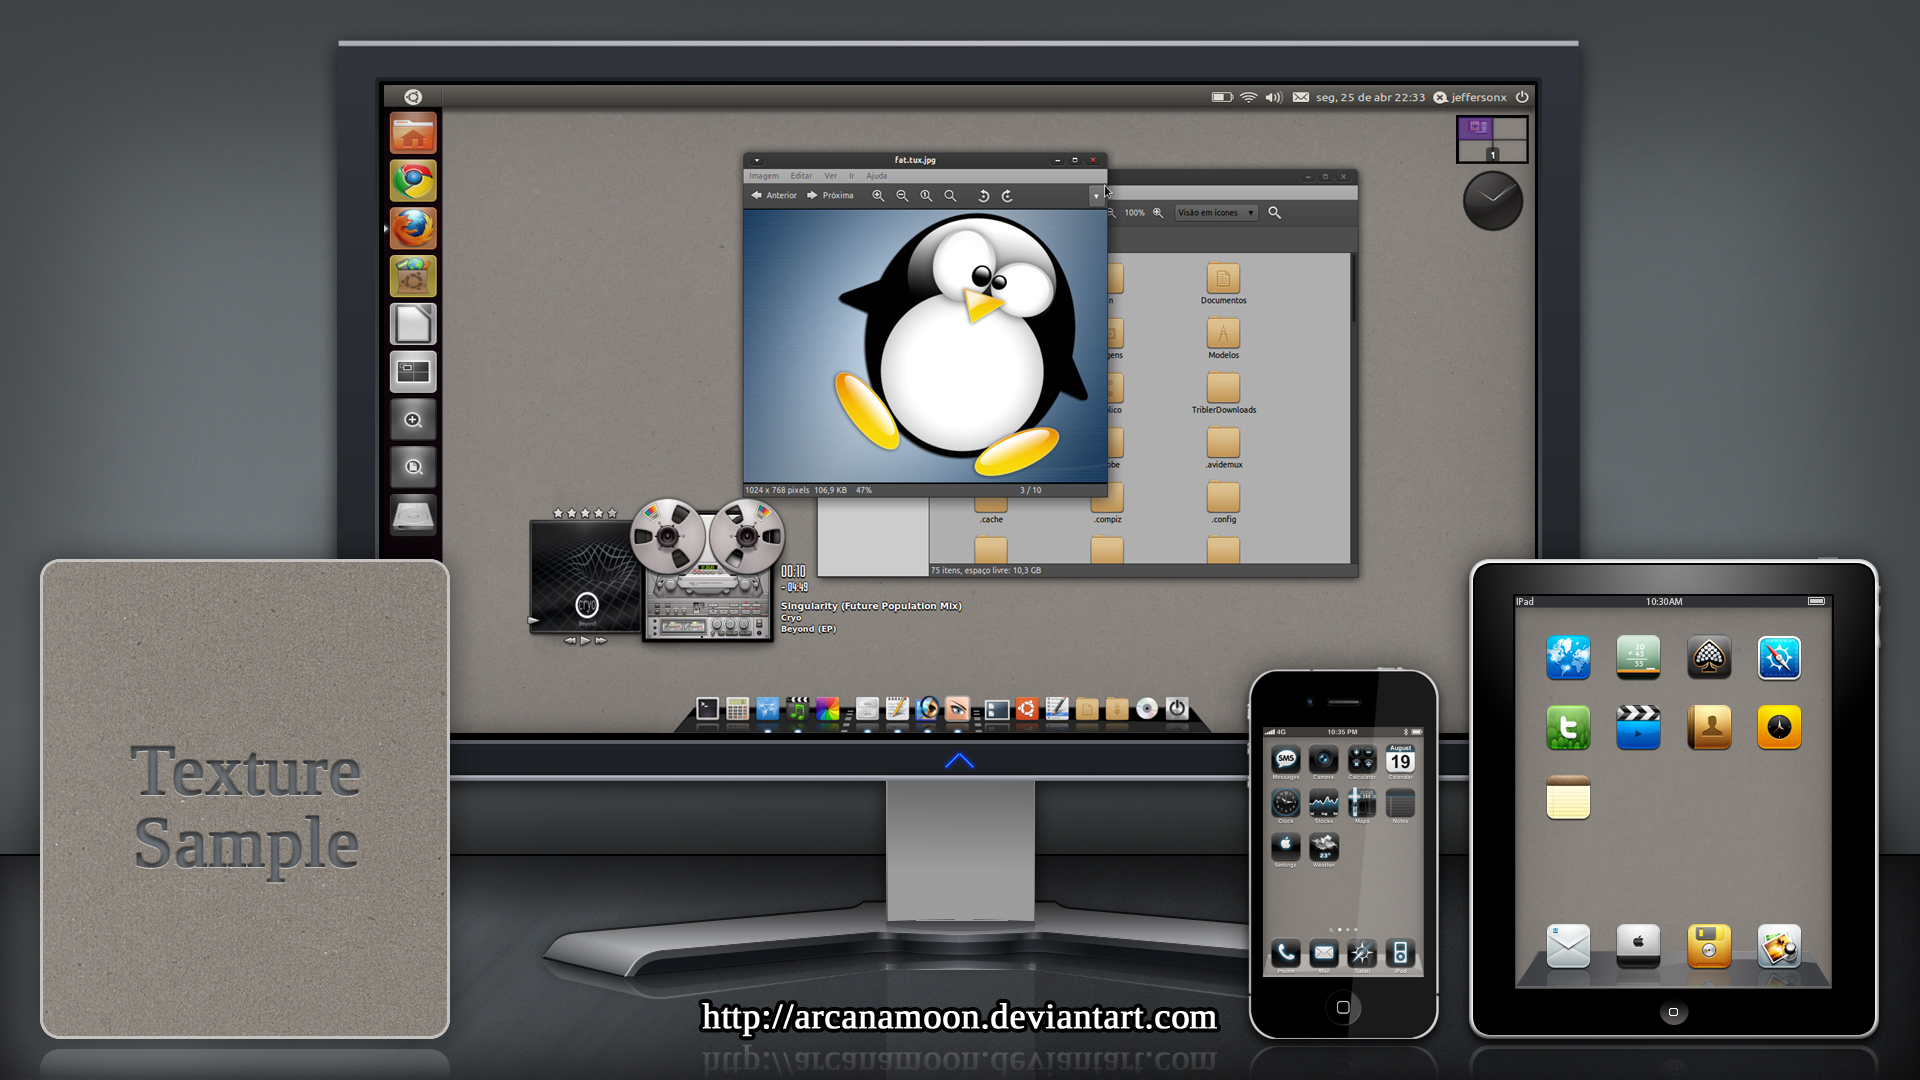Open Ubuntu Software Center launcher icon
Viewport: 1920px width, 1080px height.
(x=413, y=276)
